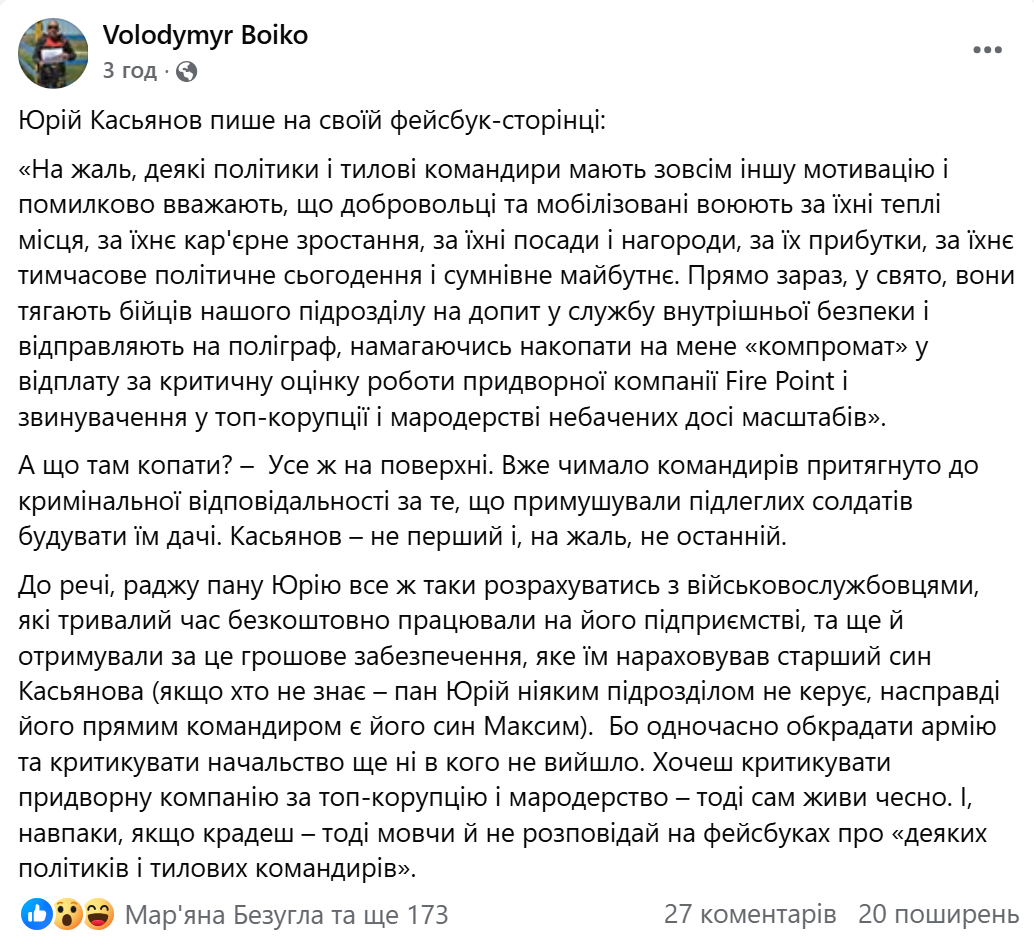Open the 27 коментарів comments list

(x=750, y=914)
